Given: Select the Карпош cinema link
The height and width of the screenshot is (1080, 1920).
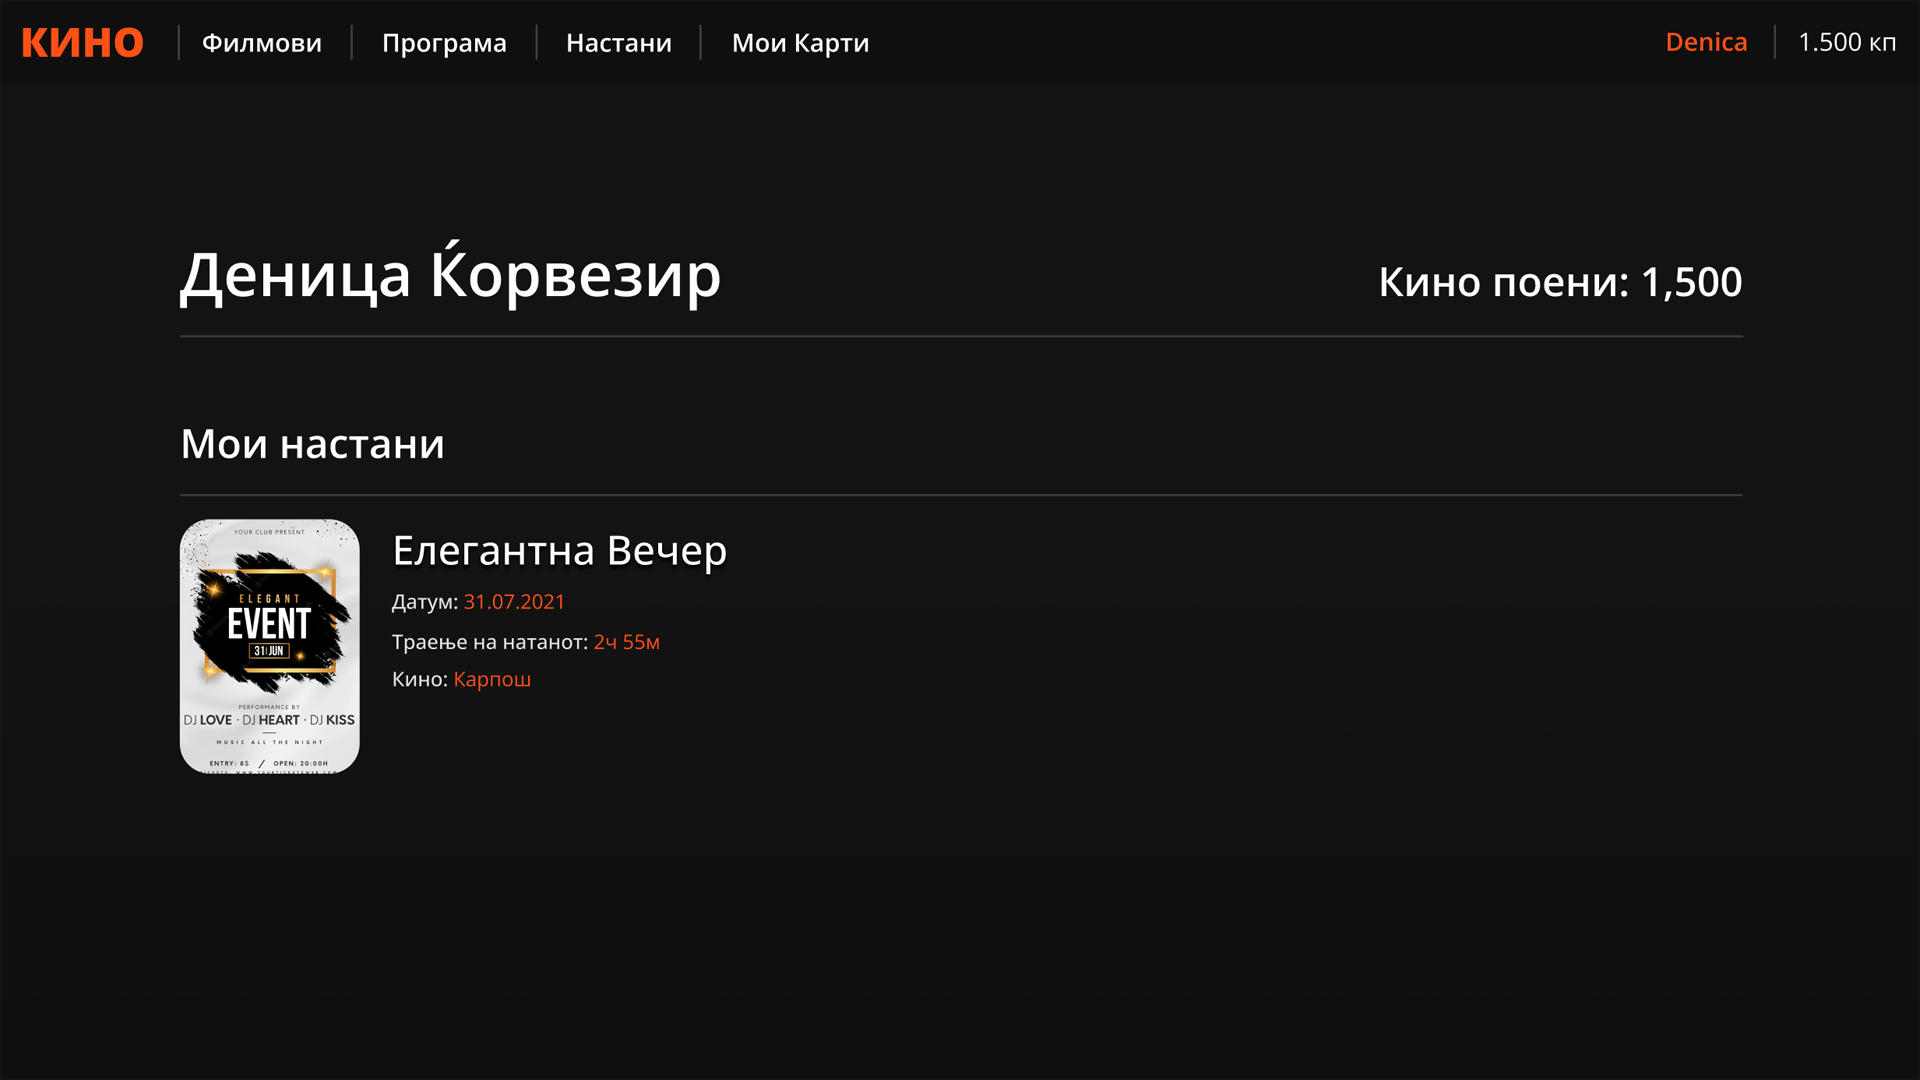Looking at the screenshot, I should coord(492,680).
